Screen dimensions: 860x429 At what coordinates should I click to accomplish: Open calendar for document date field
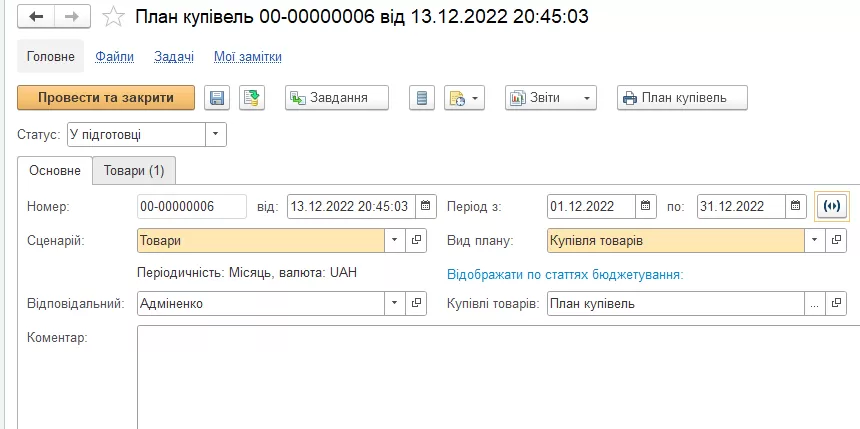[426, 206]
